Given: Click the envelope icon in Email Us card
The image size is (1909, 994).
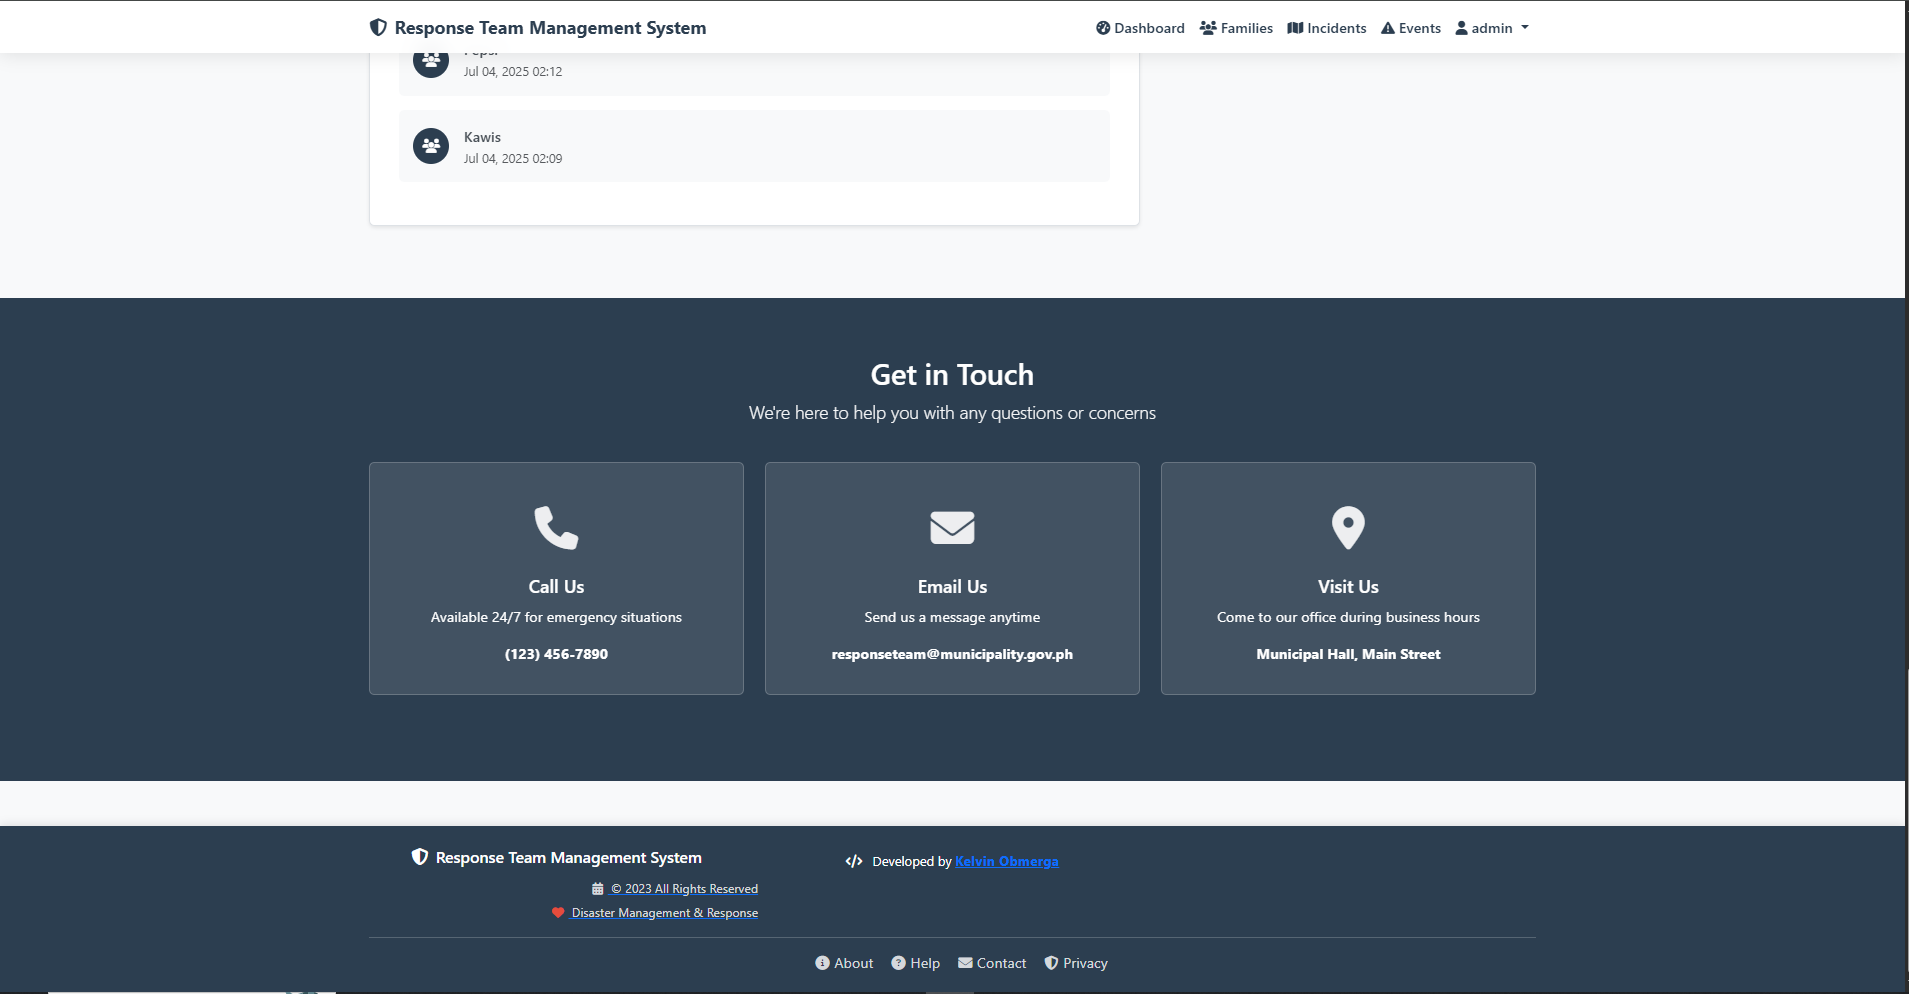Looking at the screenshot, I should click(x=951, y=527).
